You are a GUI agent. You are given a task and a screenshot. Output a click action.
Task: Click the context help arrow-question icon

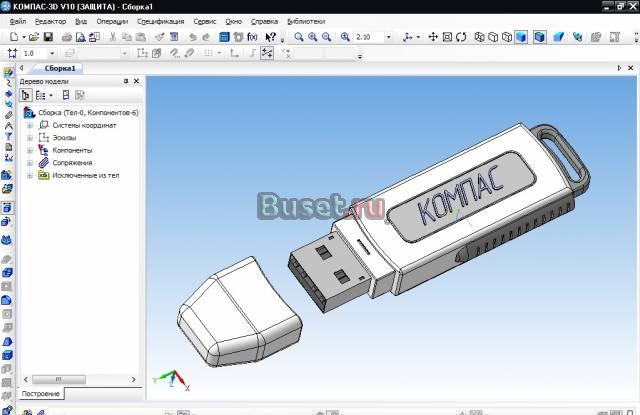pos(271,37)
